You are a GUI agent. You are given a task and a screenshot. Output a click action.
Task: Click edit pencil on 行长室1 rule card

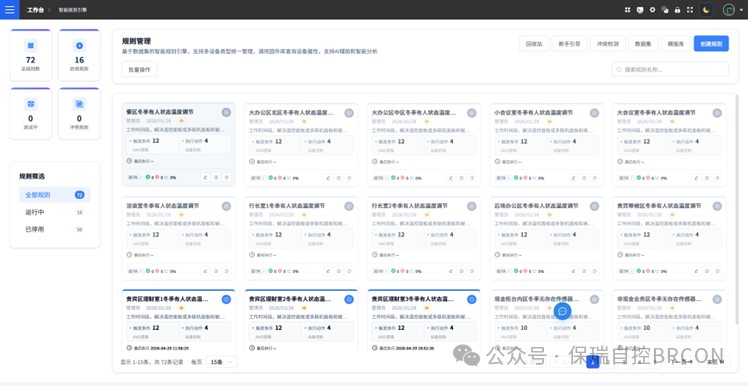point(328,271)
